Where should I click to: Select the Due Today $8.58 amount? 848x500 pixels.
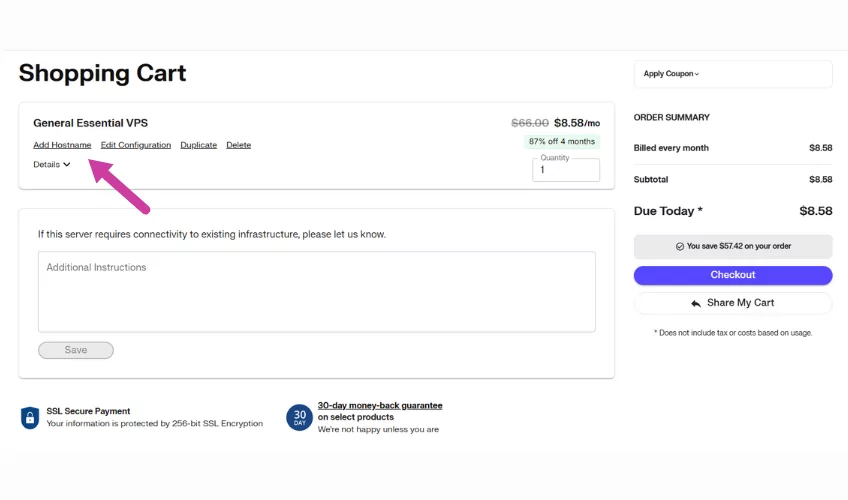[x=816, y=211]
